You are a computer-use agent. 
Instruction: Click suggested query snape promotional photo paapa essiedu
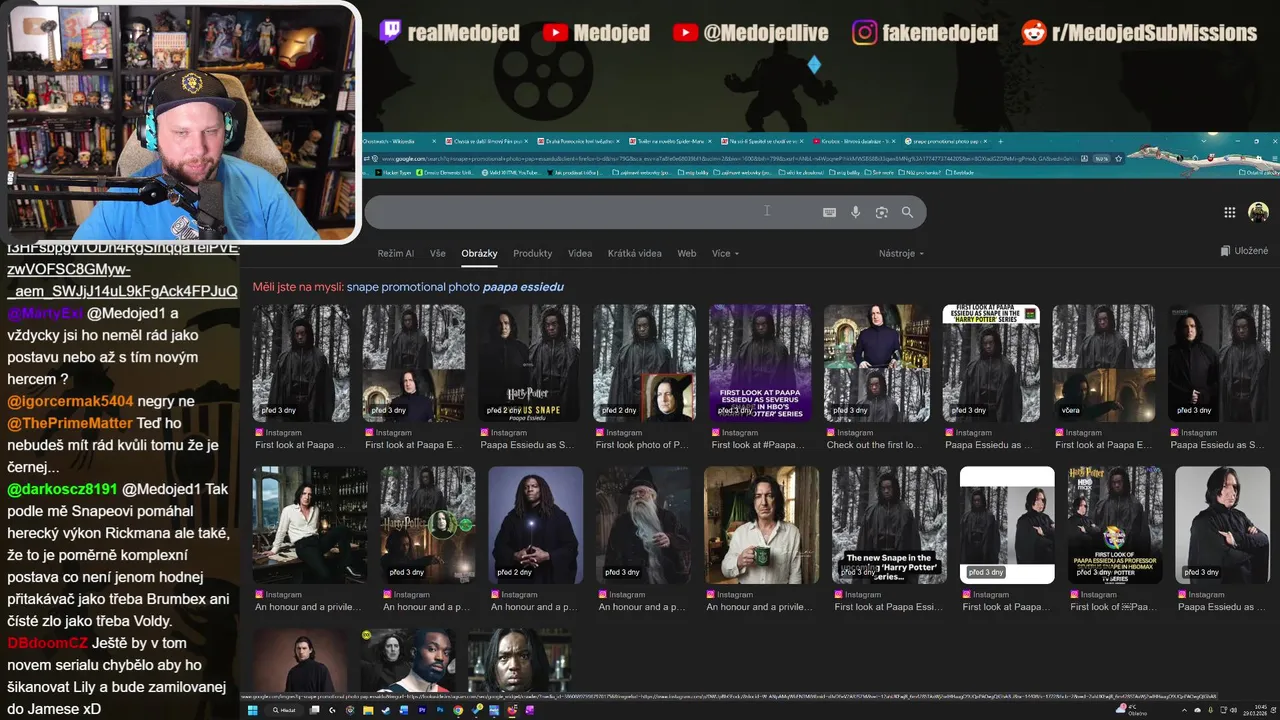pos(455,287)
